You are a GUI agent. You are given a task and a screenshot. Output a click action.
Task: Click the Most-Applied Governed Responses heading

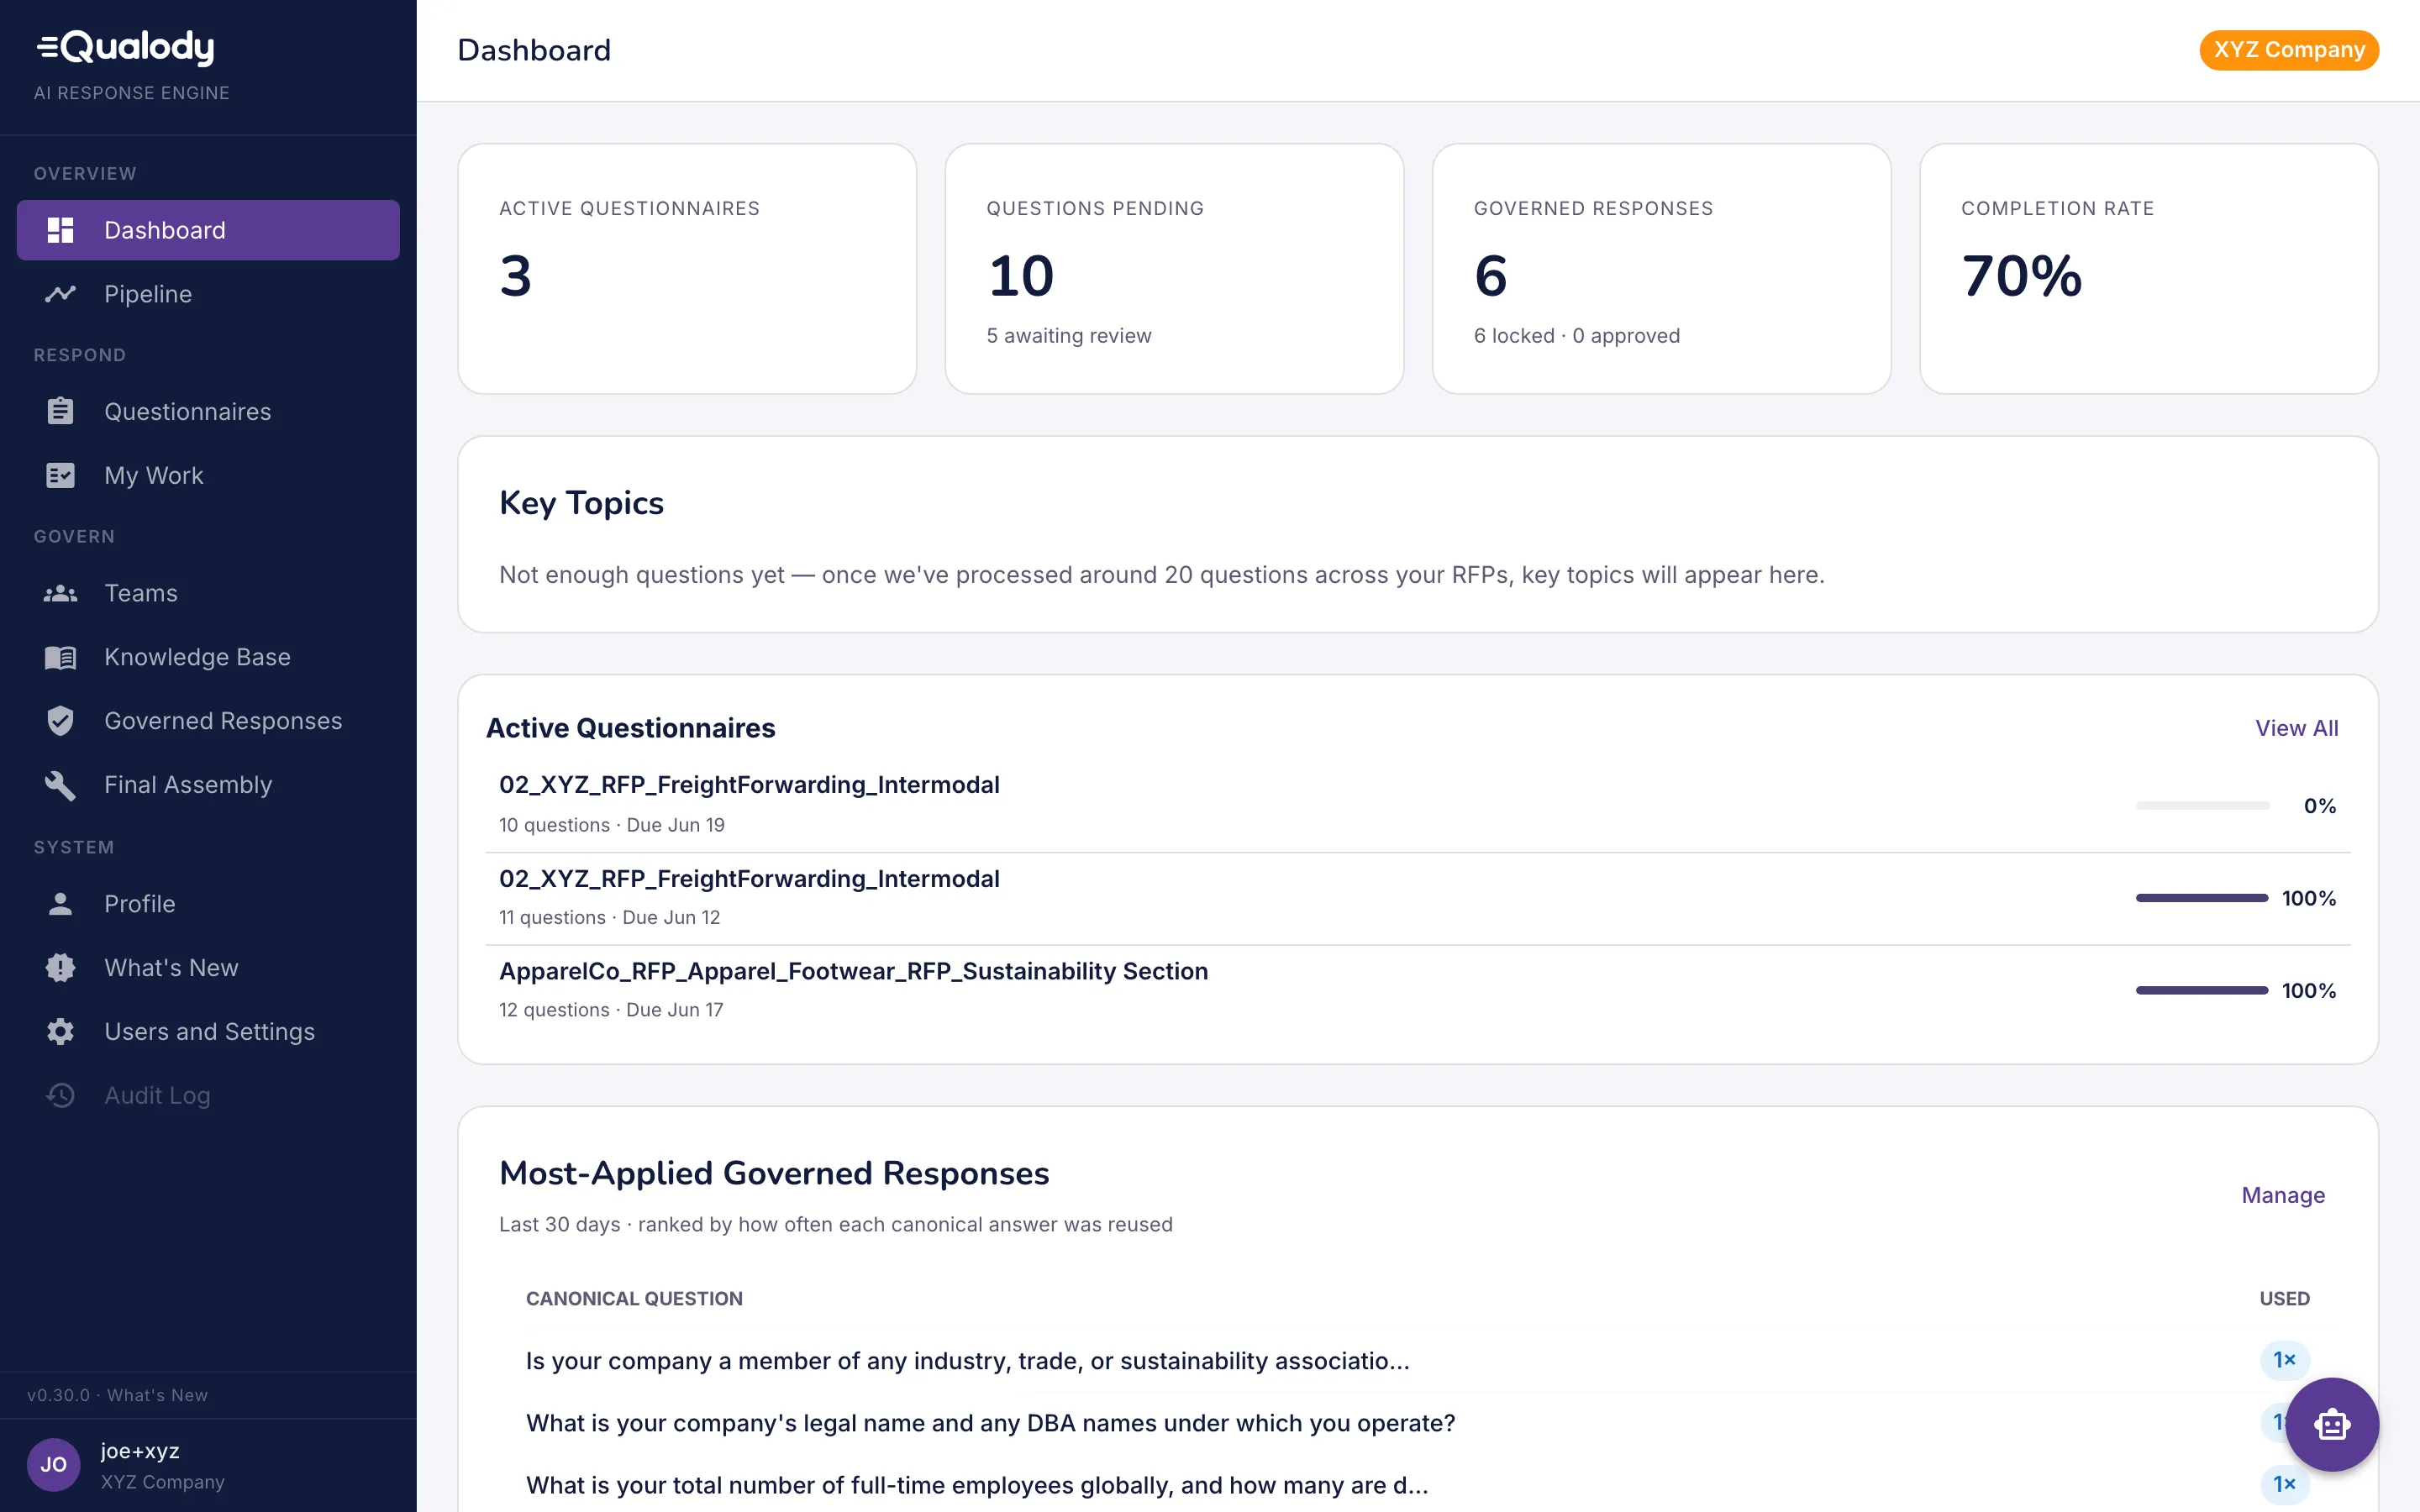click(x=774, y=1173)
